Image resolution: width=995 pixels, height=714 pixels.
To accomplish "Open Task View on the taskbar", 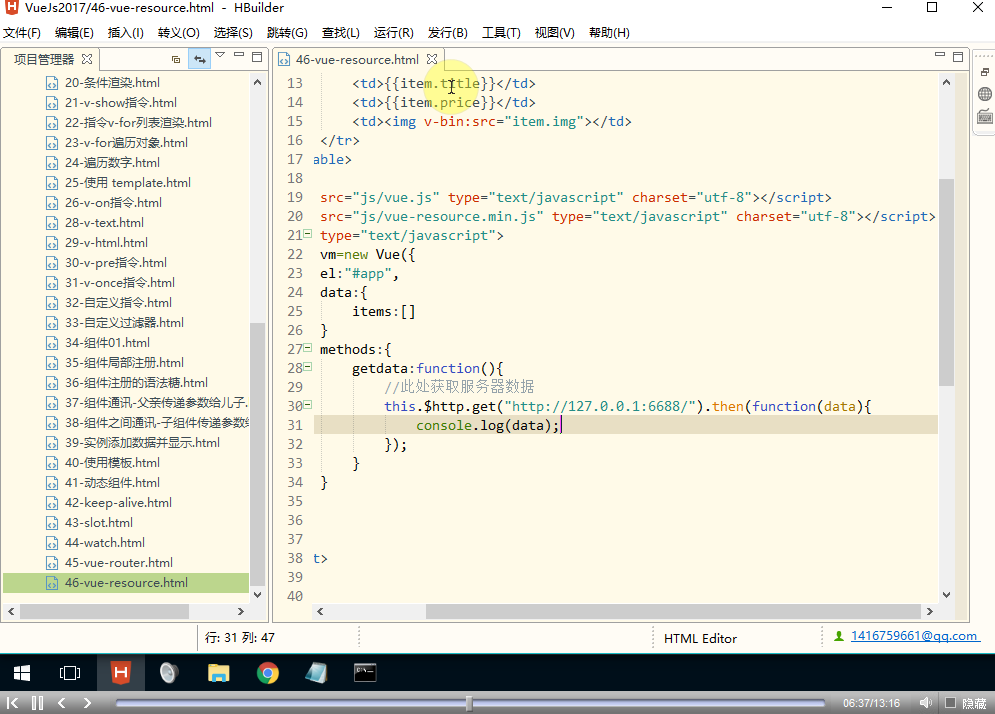I will point(70,673).
